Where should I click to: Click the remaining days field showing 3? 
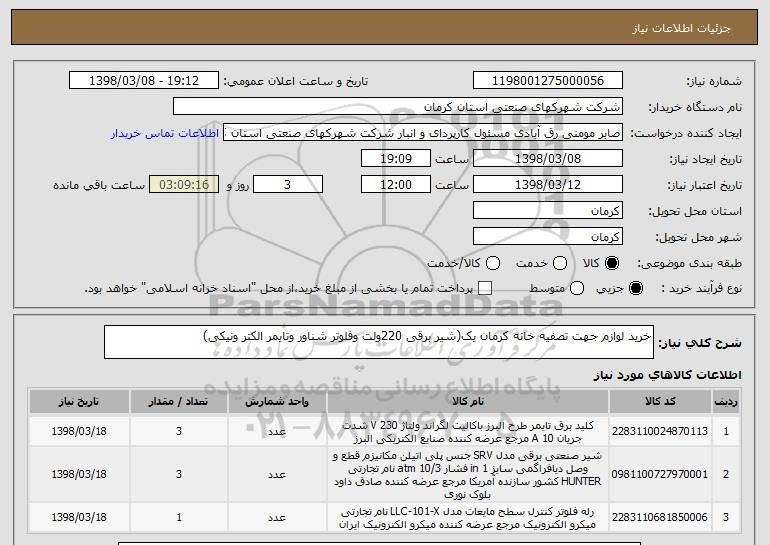tap(288, 185)
